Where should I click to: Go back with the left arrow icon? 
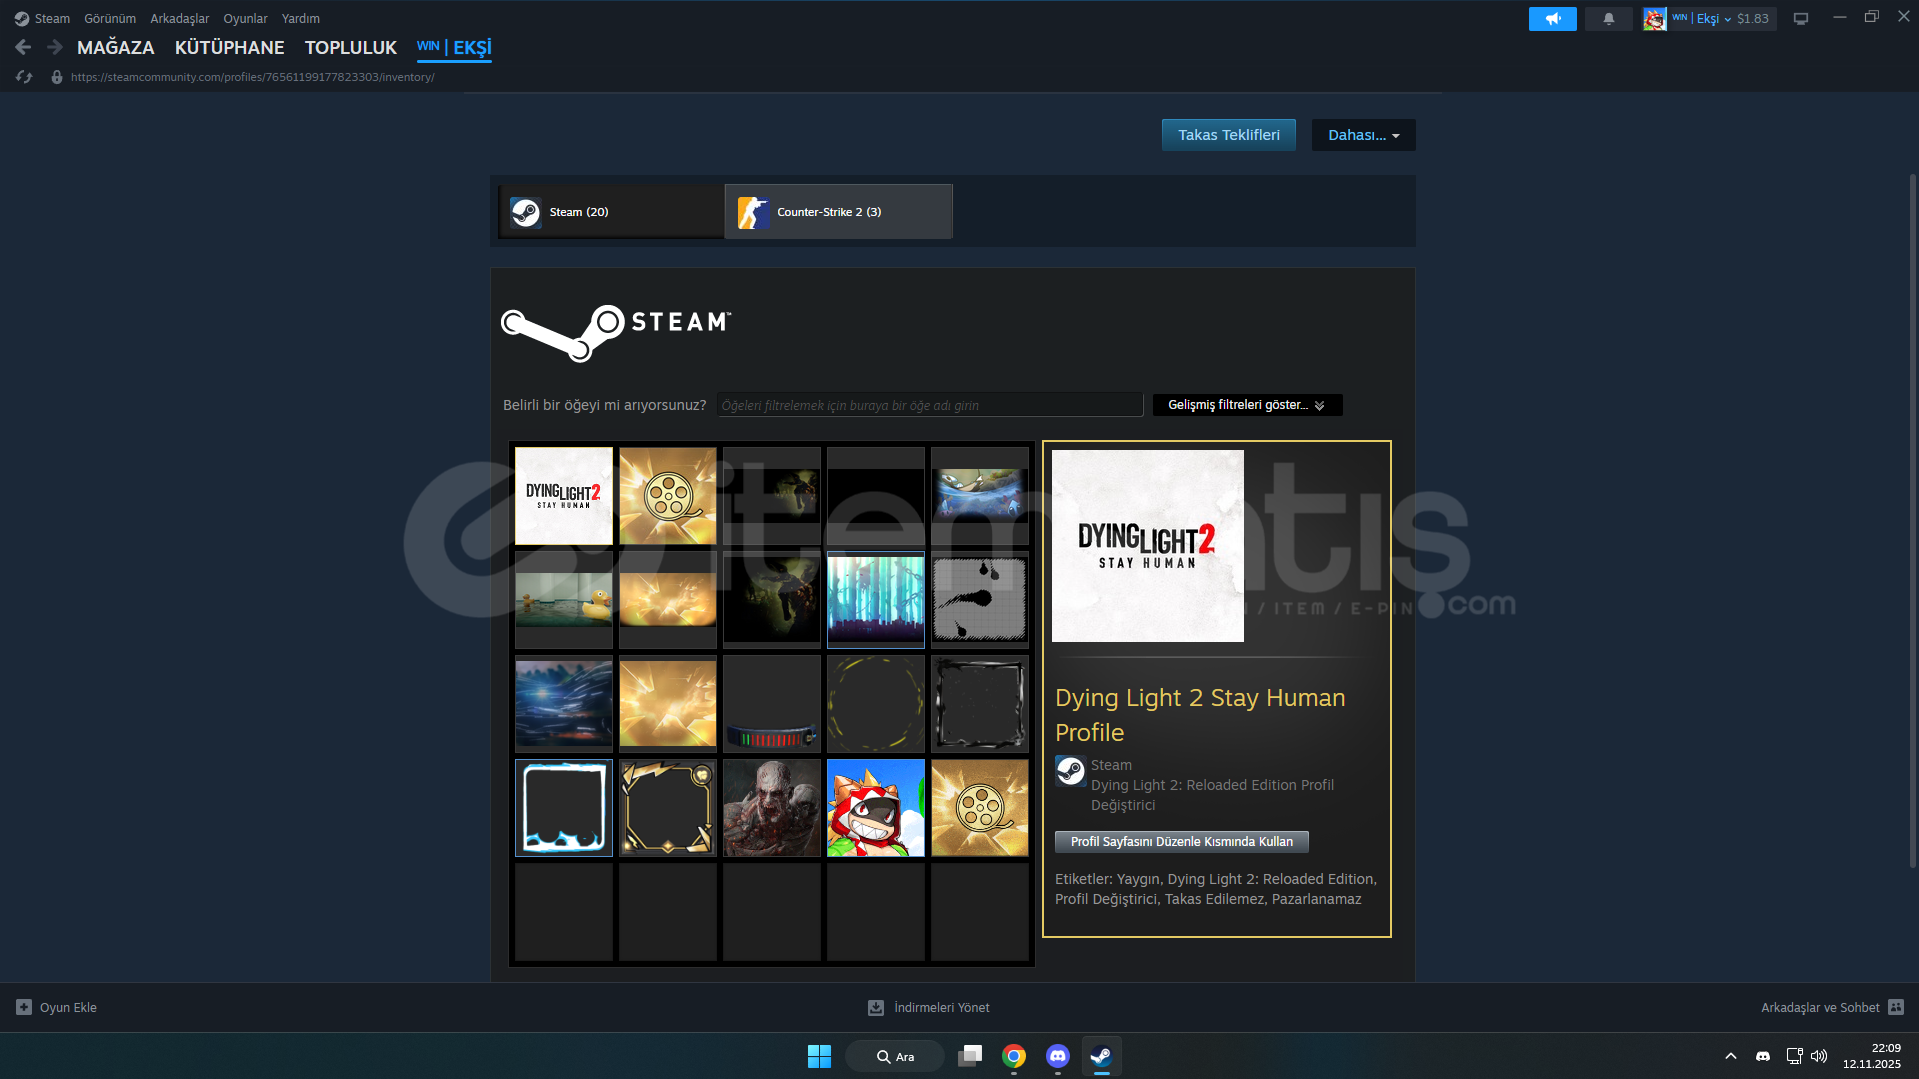click(x=23, y=47)
